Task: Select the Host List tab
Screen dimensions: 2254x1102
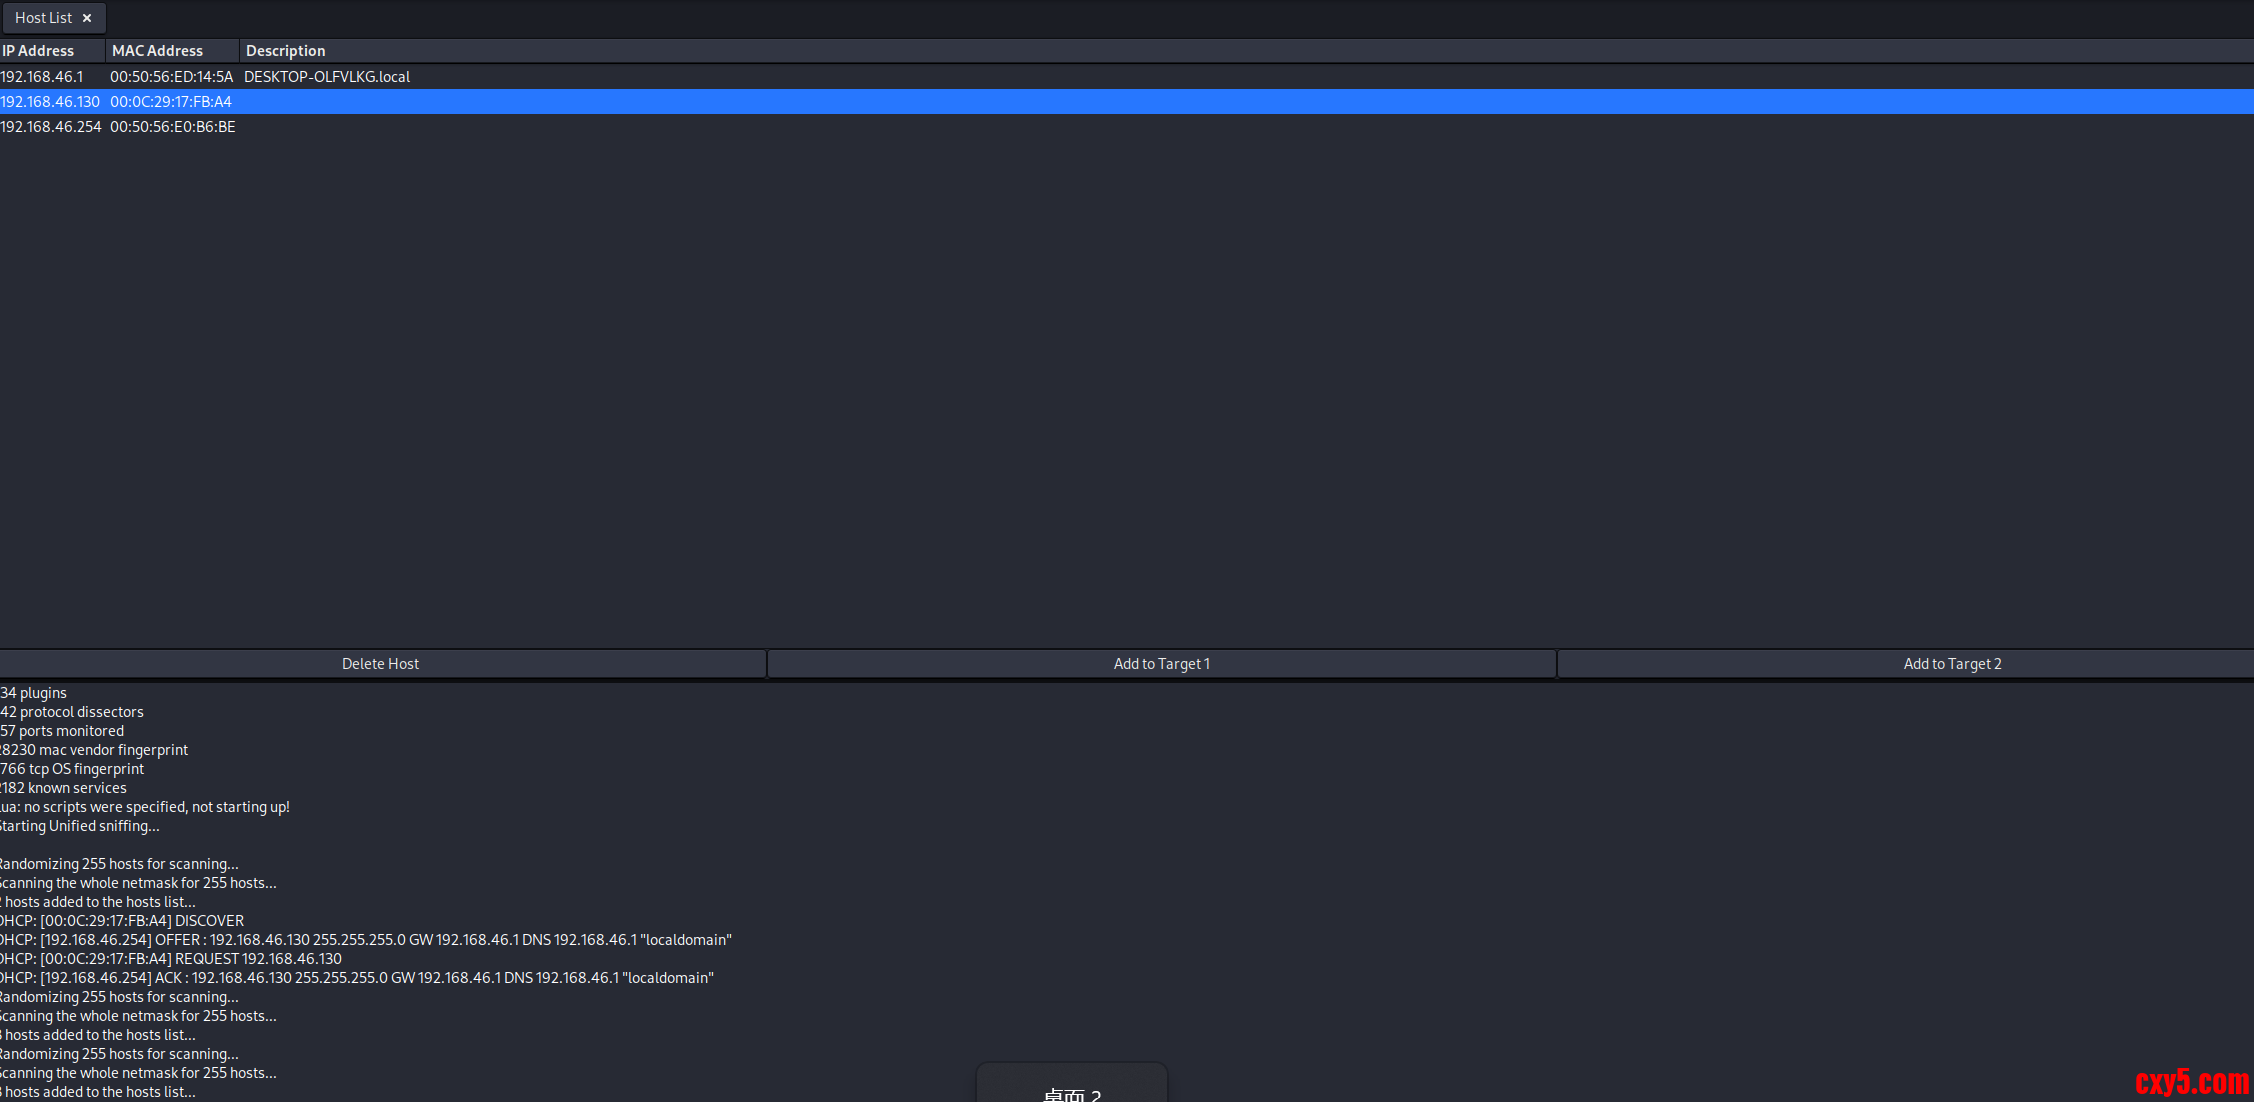Action: 43,18
